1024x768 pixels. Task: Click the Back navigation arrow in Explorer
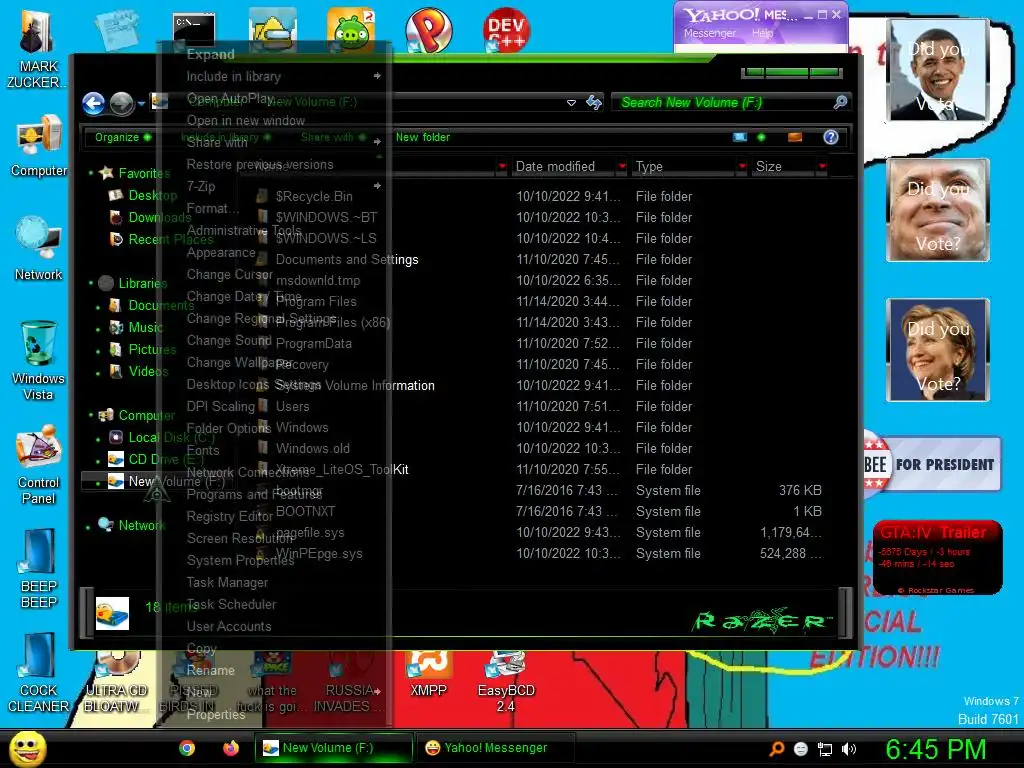point(93,103)
